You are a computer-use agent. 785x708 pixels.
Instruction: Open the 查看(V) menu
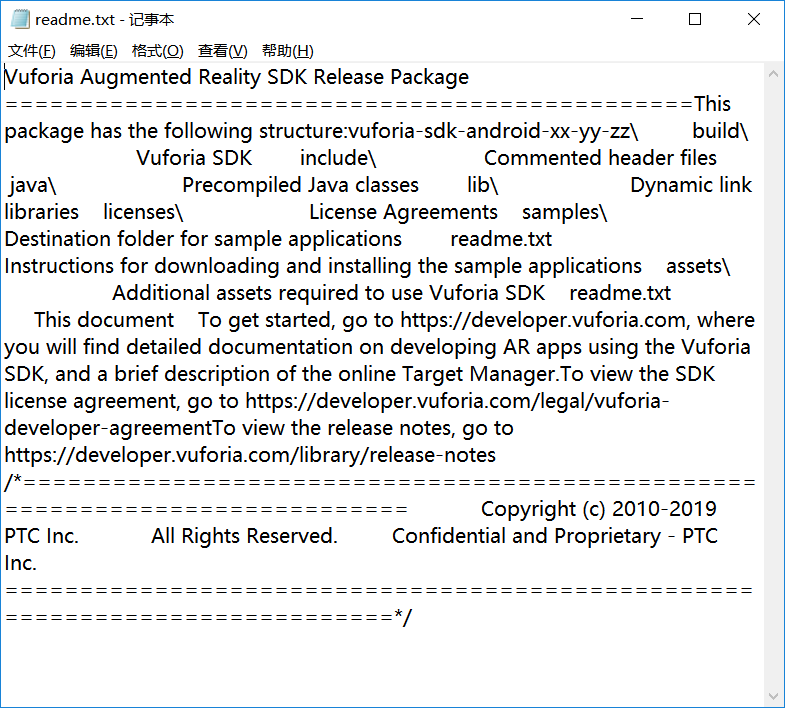pos(222,51)
